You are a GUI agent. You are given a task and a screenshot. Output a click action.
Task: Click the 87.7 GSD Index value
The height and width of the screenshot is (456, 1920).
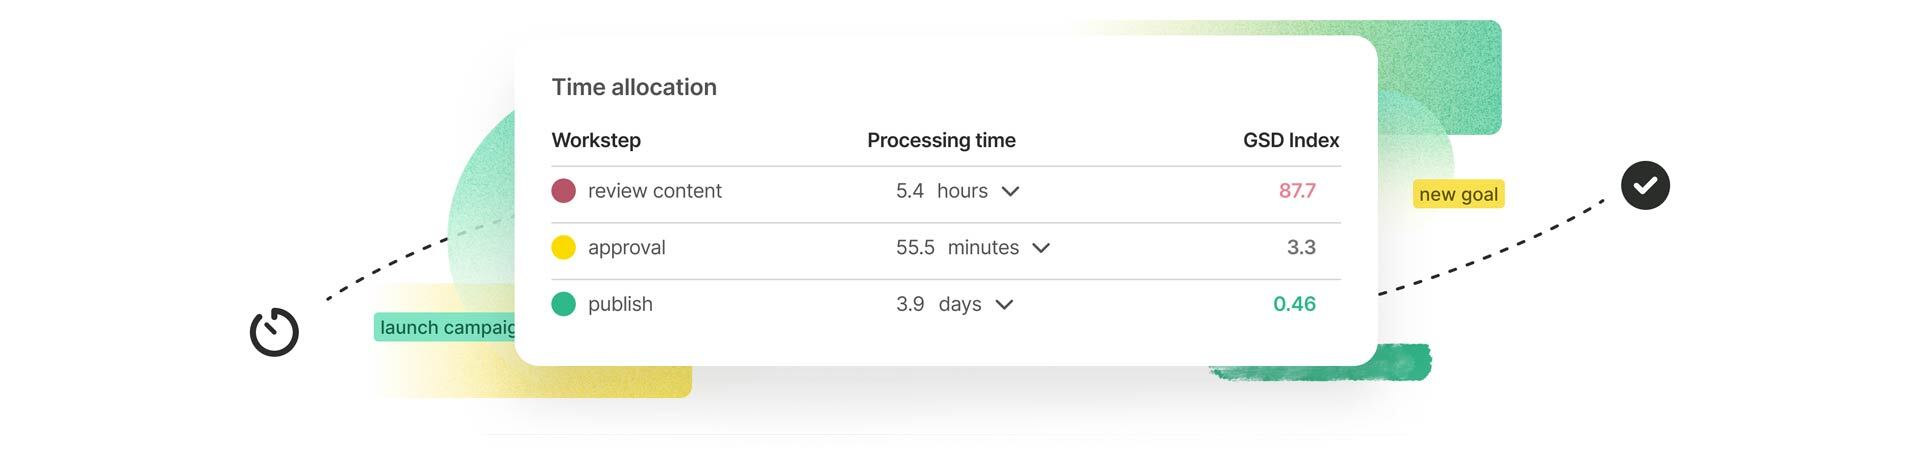1296,191
